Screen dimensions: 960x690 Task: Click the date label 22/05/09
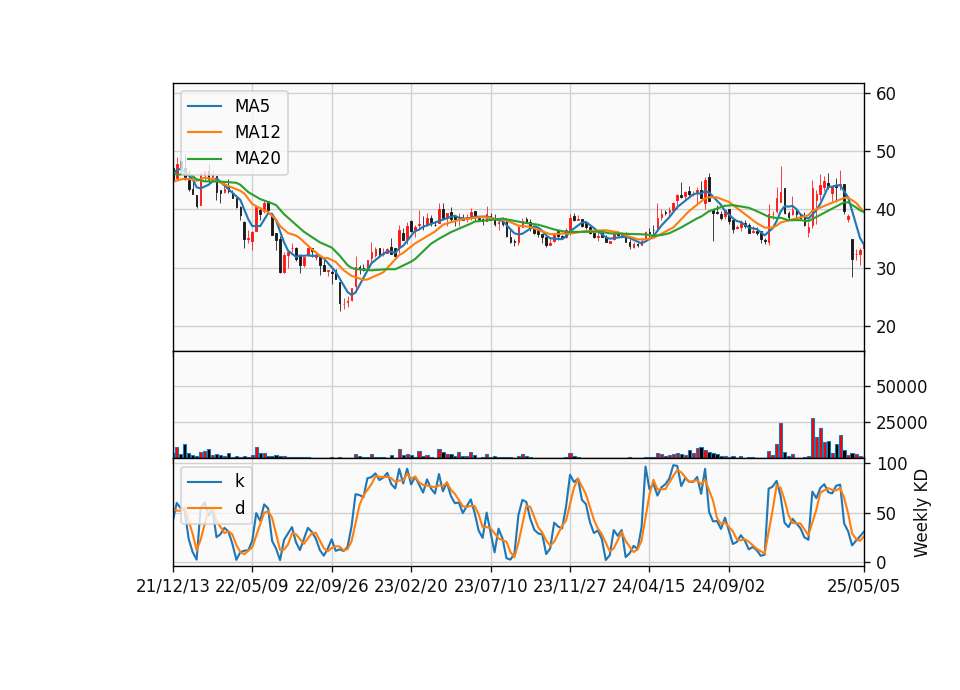pyautogui.click(x=252, y=586)
